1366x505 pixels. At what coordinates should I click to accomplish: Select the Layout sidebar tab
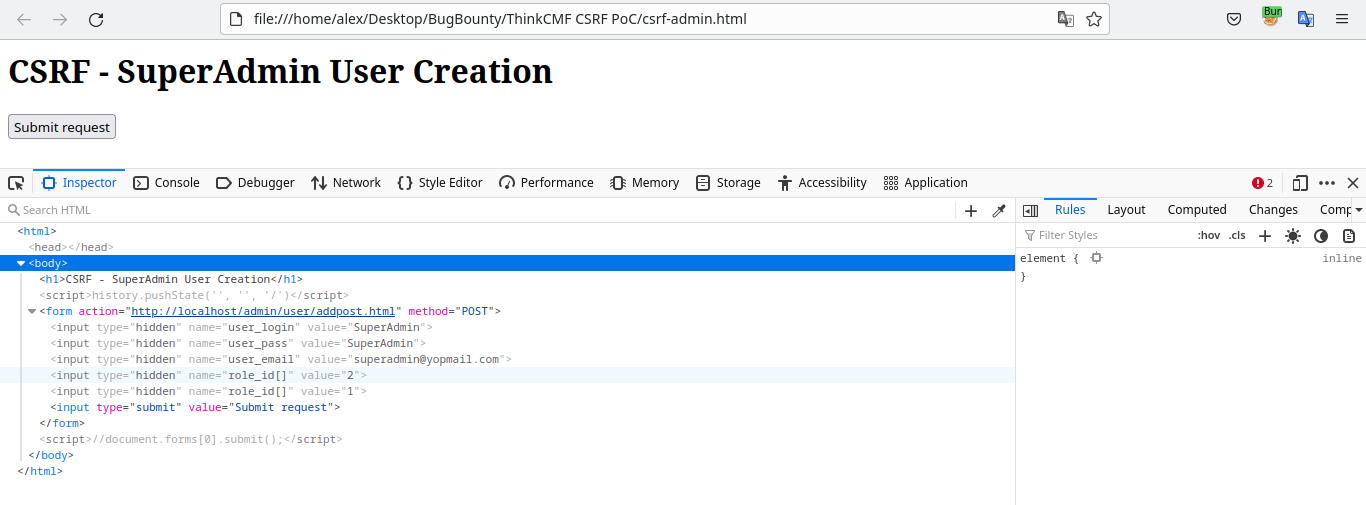pyautogui.click(x=1126, y=210)
